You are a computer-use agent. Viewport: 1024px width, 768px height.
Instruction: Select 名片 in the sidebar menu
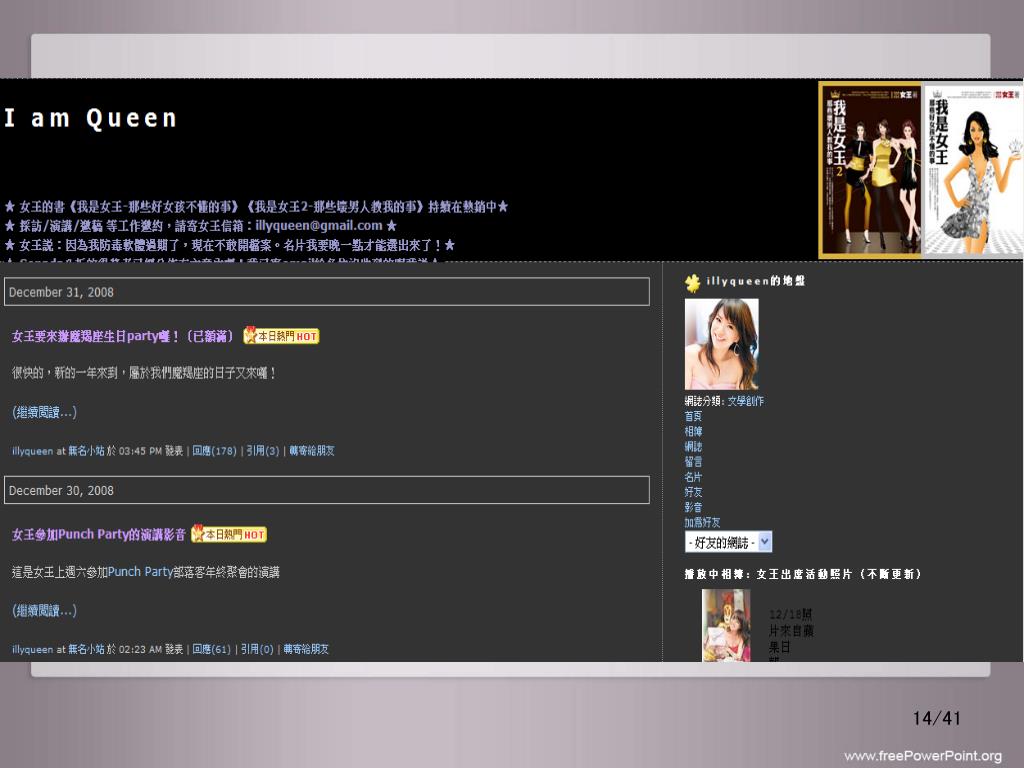[693, 477]
